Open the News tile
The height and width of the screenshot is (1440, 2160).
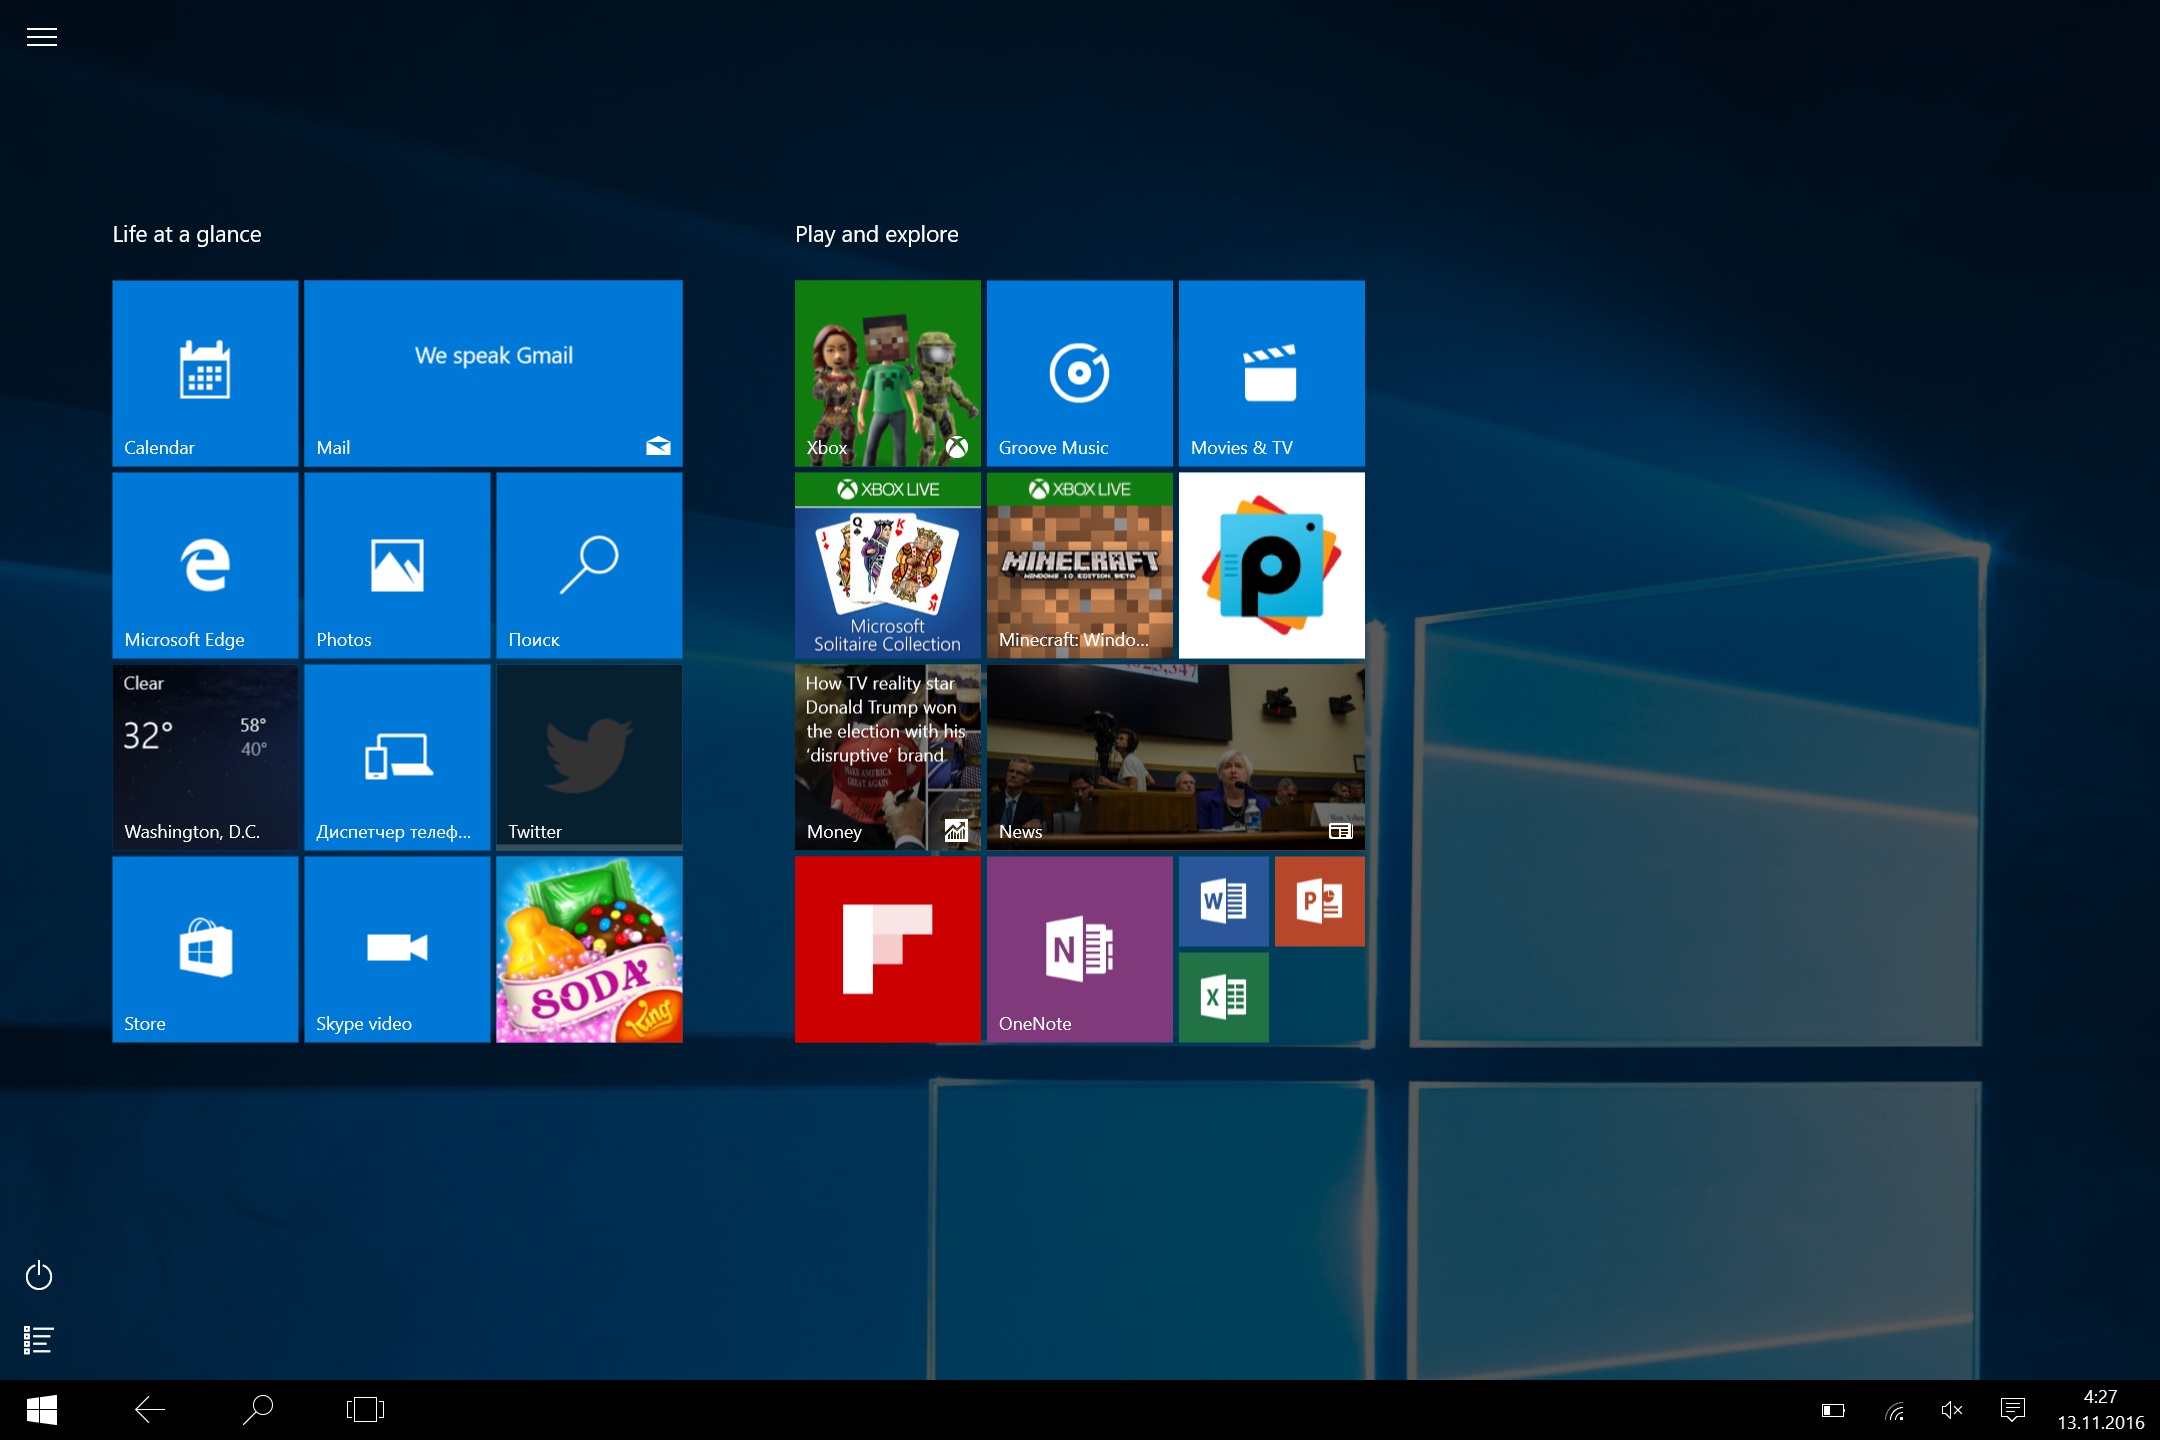(x=1176, y=757)
